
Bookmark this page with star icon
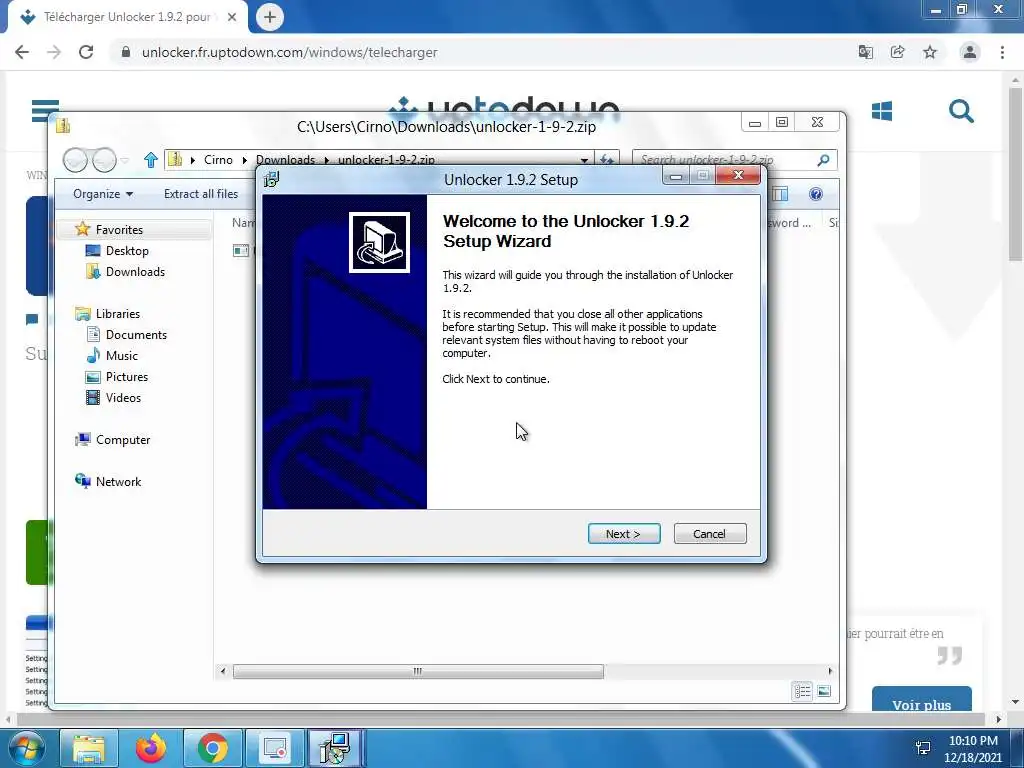click(x=930, y=52)
